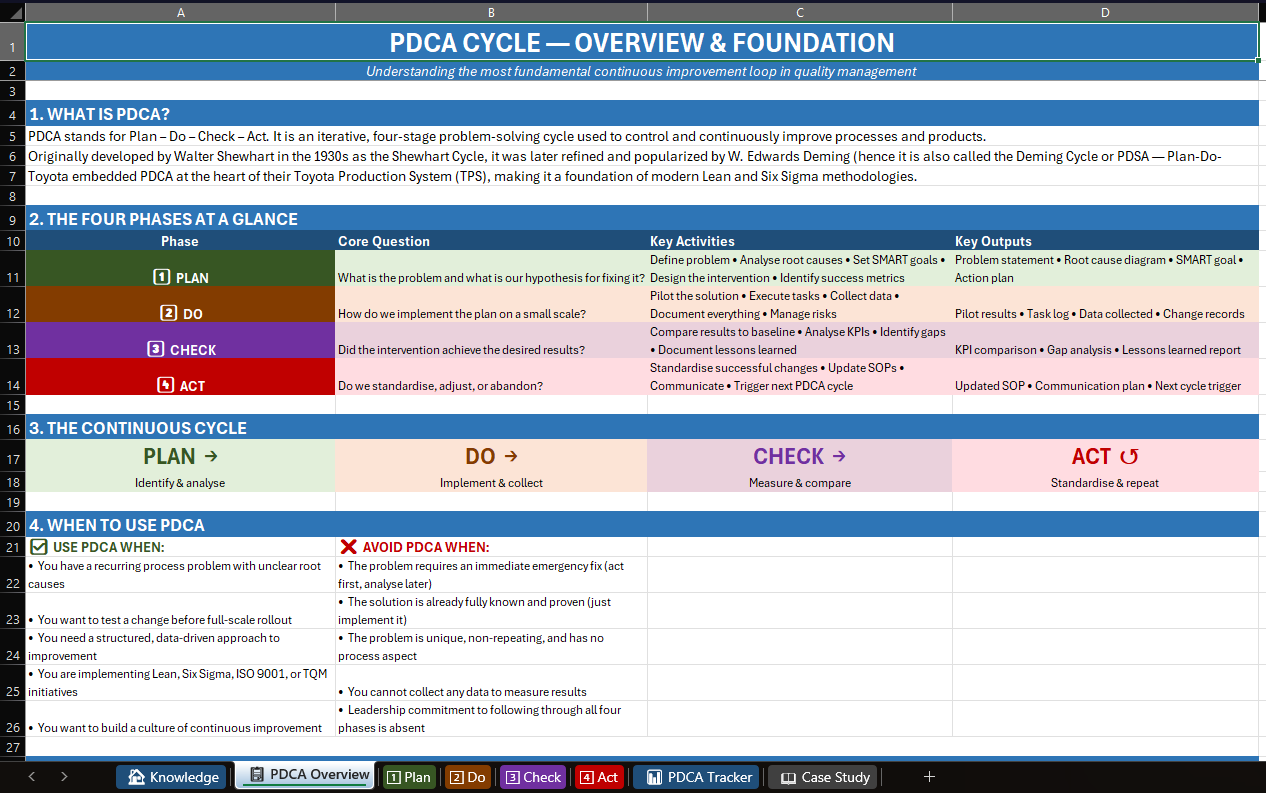Click the right sheet navigation arrow
This screenshot has width=1266, height=793.
coord(63,776)
